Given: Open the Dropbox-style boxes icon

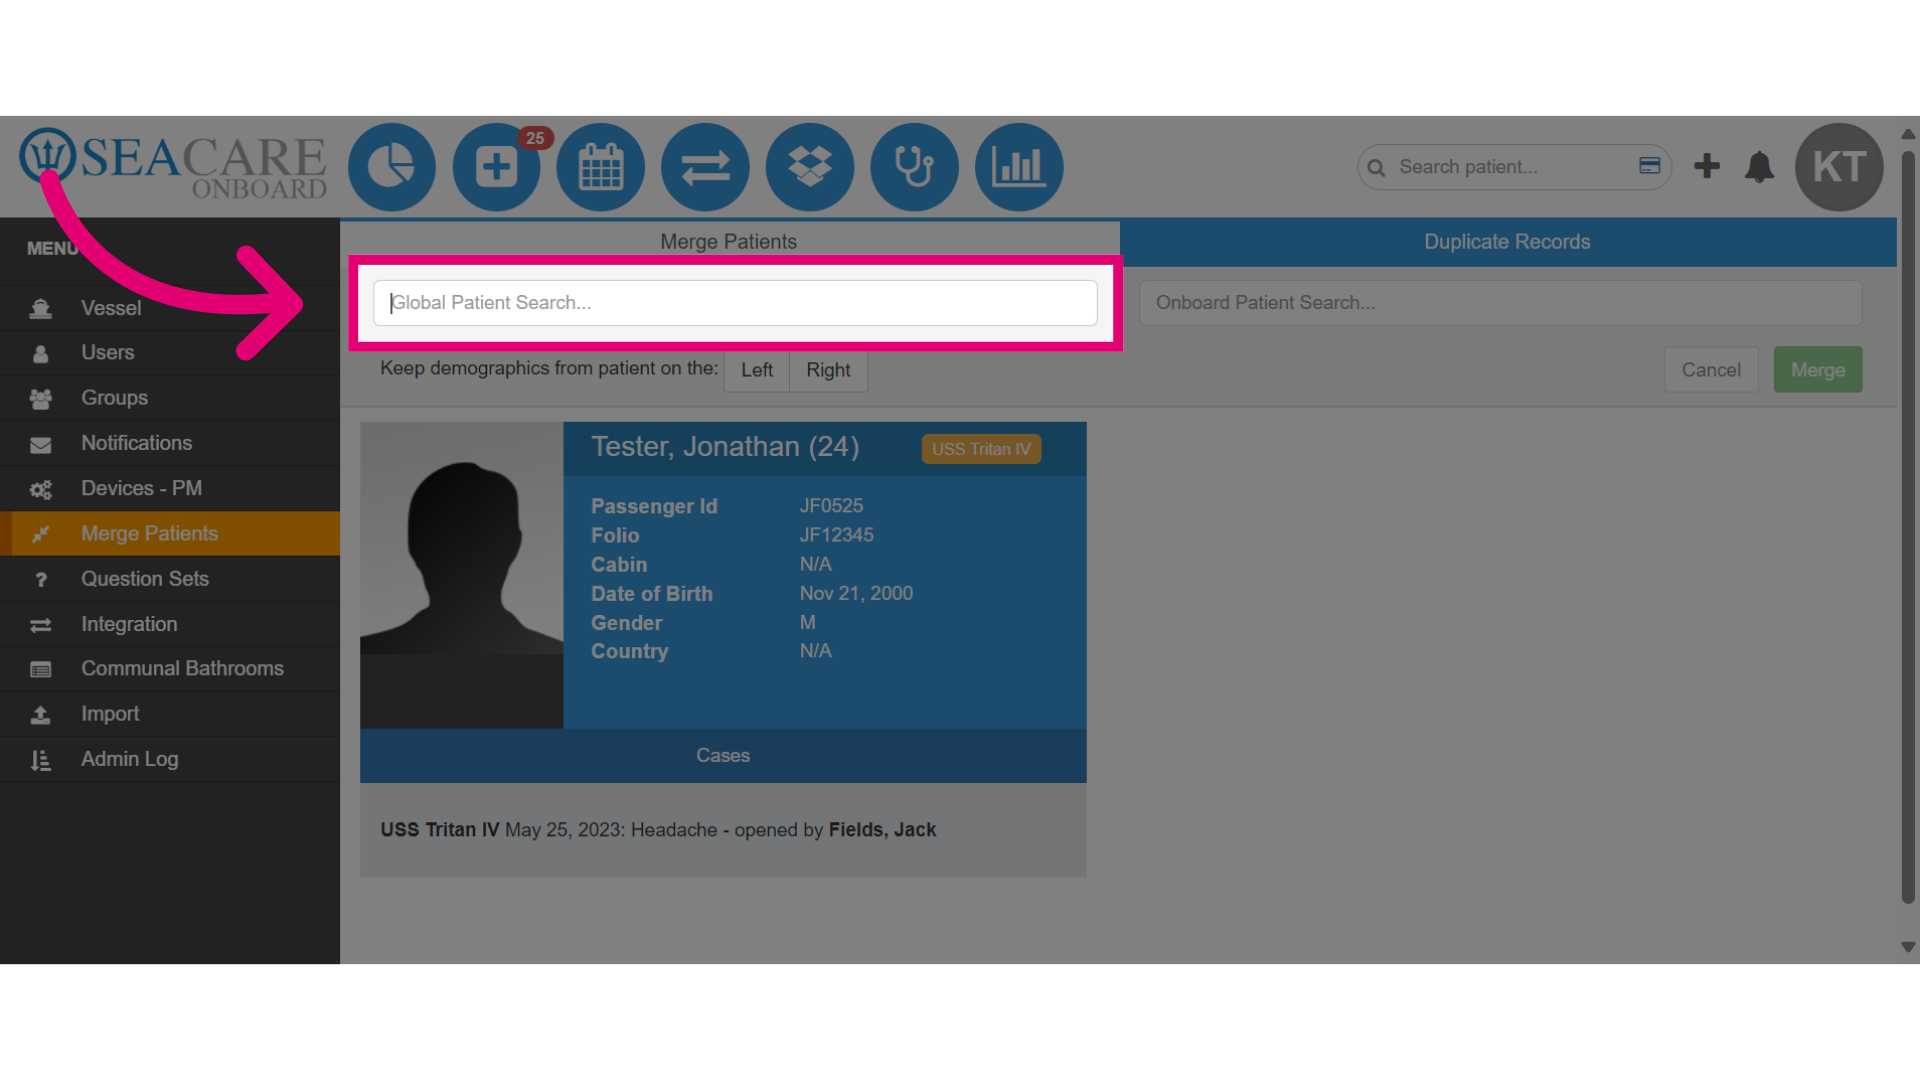Looking at the screenshot, I should pyautogui.click(x=810, y=167).
